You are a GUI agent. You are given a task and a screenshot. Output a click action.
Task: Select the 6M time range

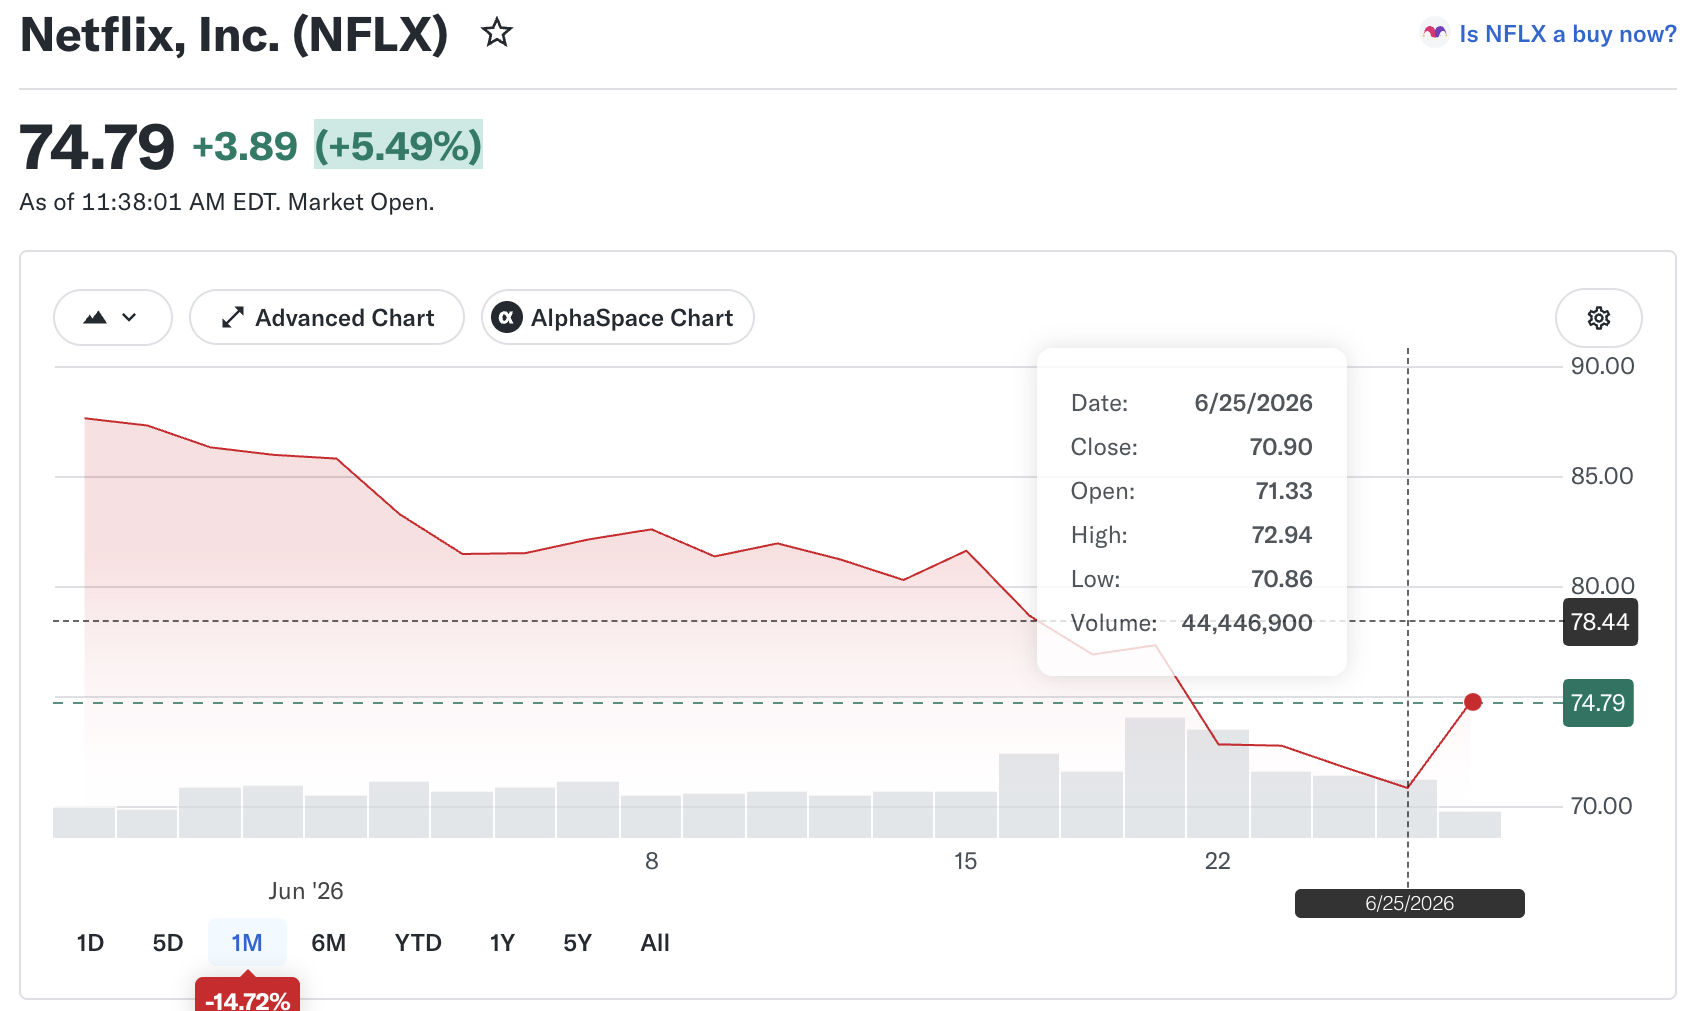(328, 943)
